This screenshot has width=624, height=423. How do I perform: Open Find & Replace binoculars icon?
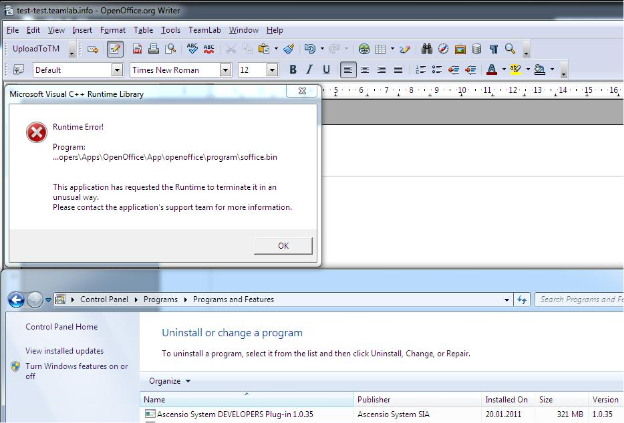[x=427, y=49]
